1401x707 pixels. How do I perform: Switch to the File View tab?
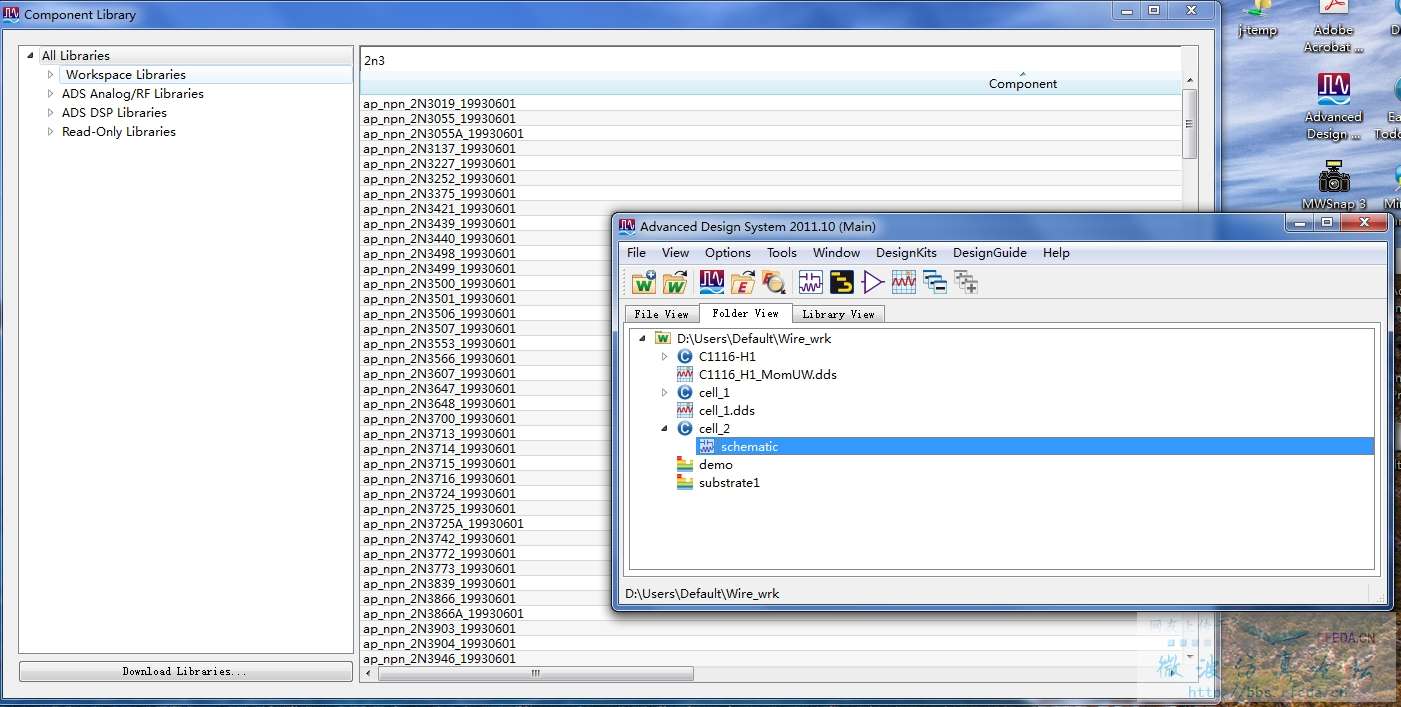pos(661,314)
